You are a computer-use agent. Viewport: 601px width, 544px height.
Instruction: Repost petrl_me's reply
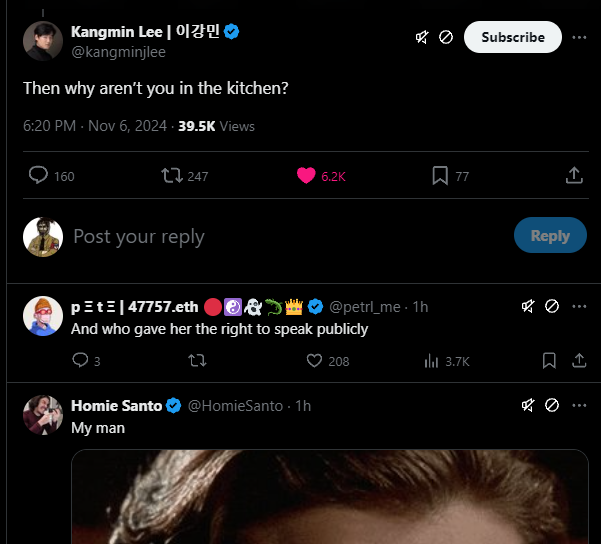coord(197,361)
